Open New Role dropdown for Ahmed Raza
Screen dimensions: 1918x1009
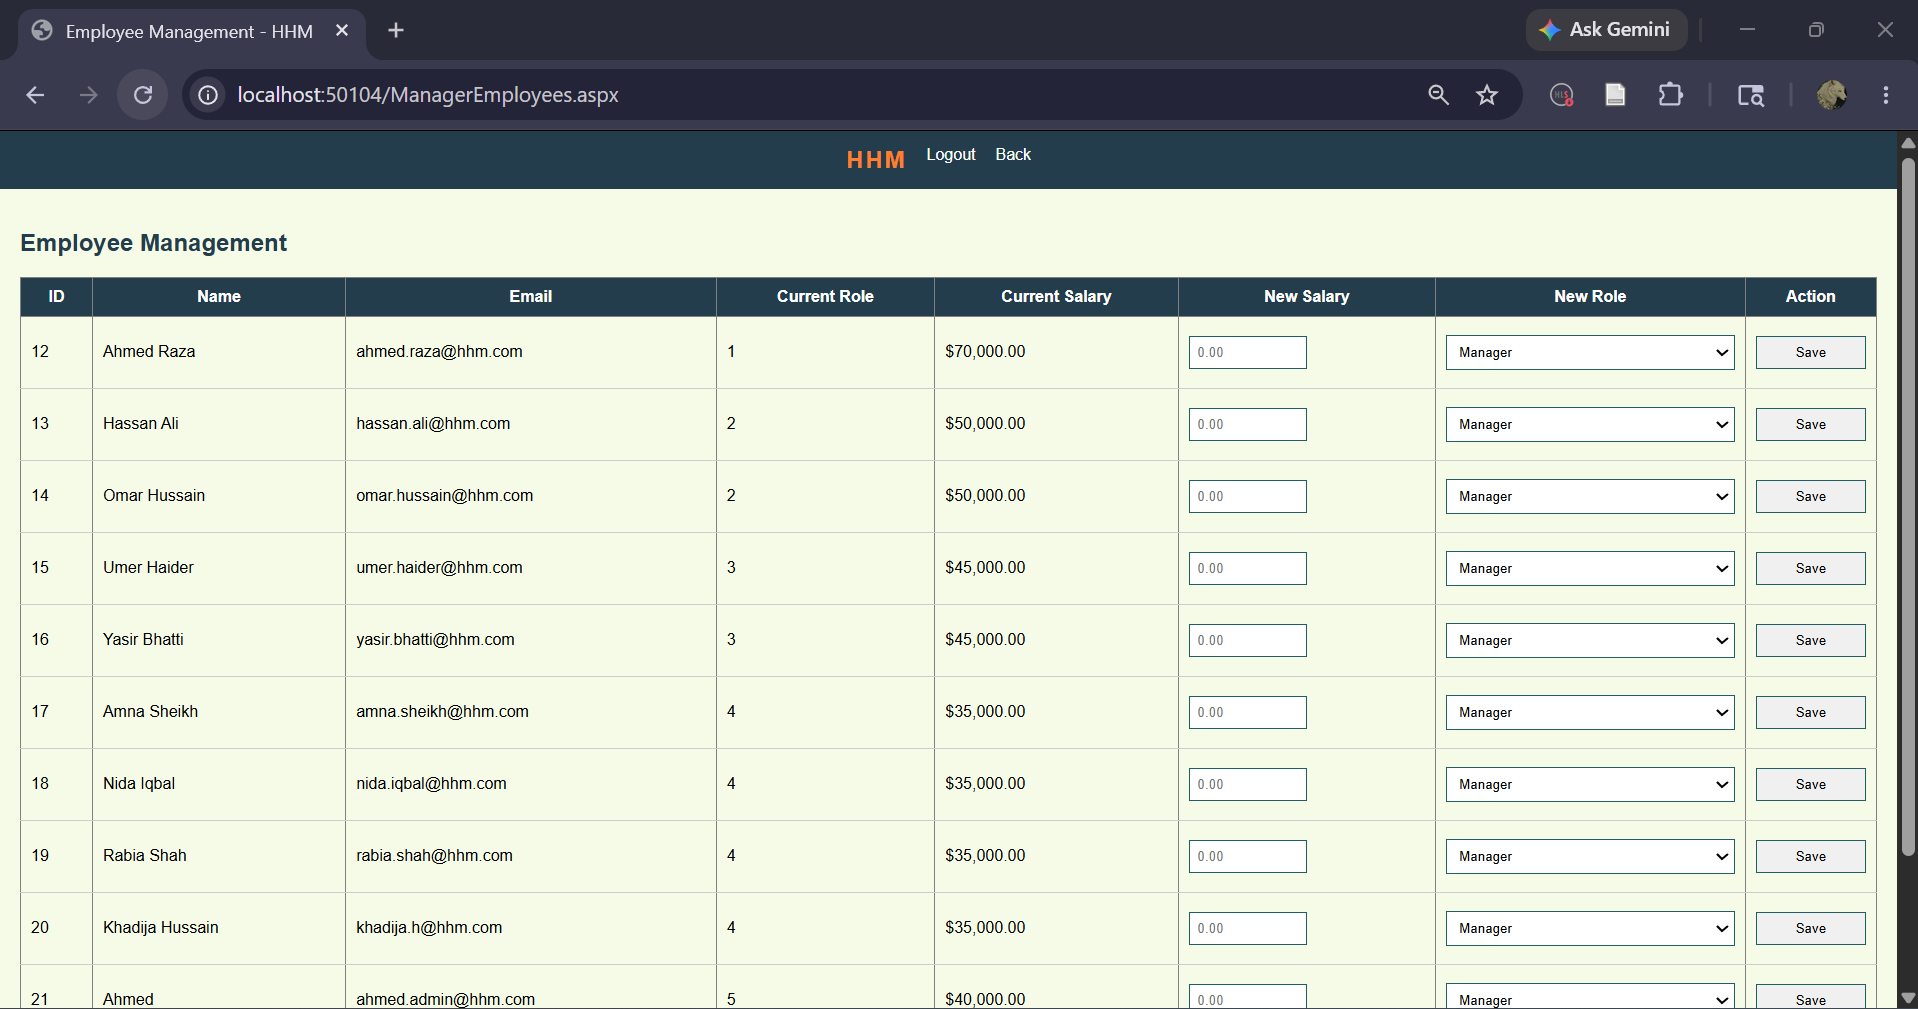point(1590,352)
